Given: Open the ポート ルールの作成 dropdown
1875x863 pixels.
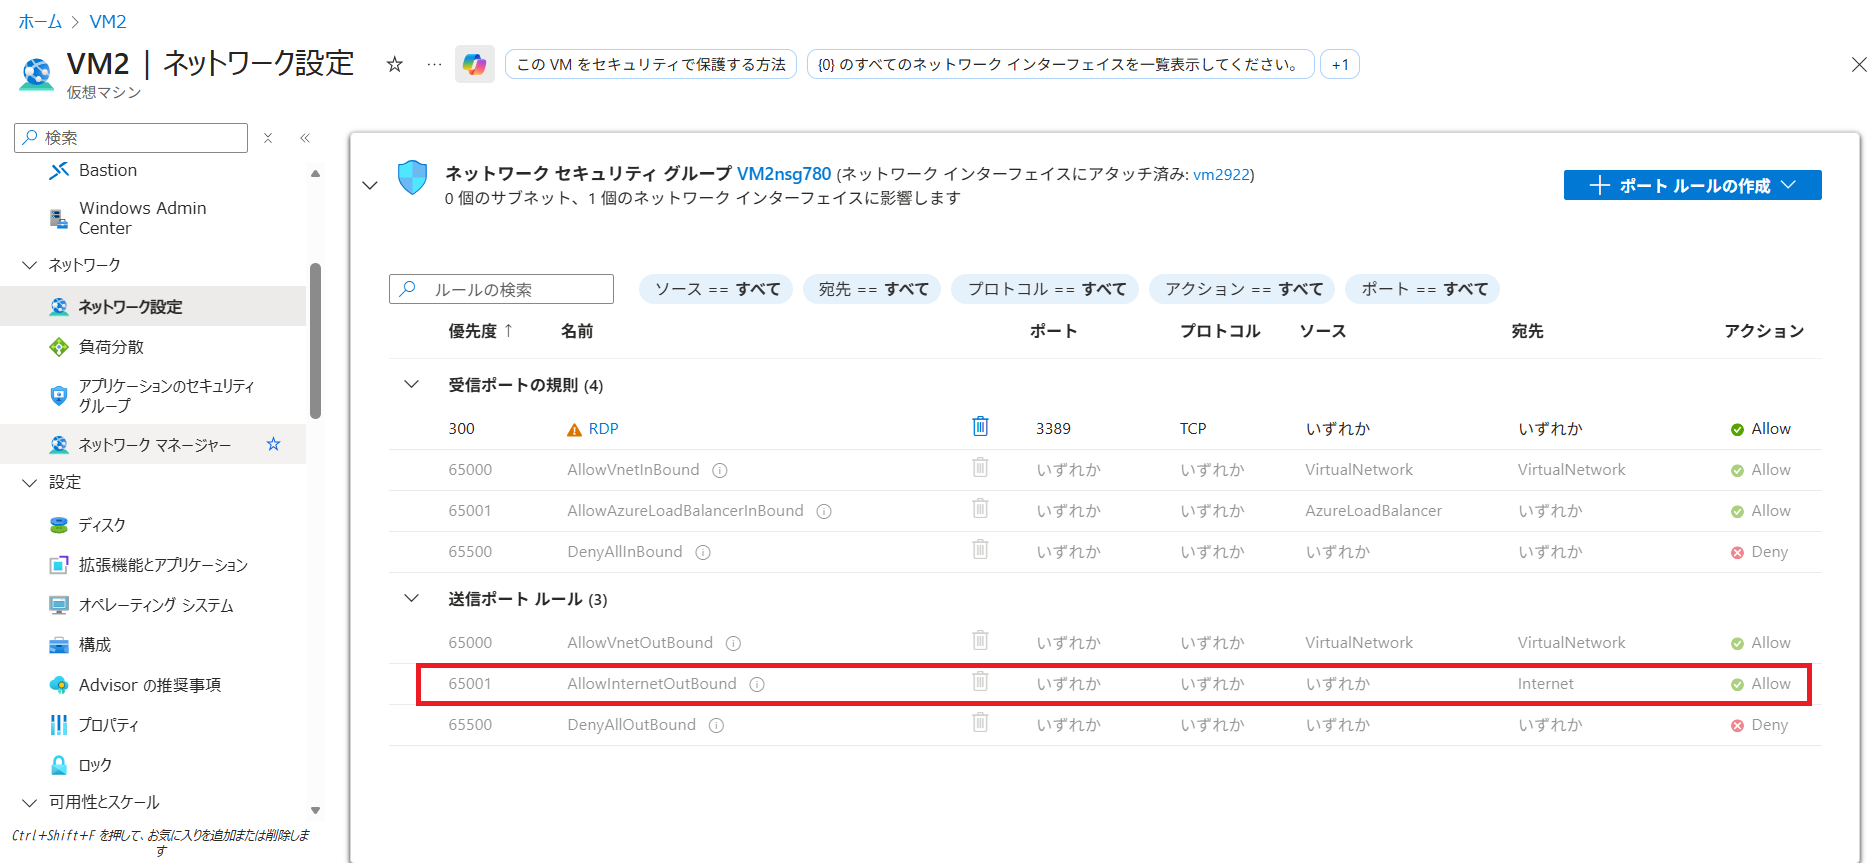Looking at the screenshot, I should [1692, 185].
